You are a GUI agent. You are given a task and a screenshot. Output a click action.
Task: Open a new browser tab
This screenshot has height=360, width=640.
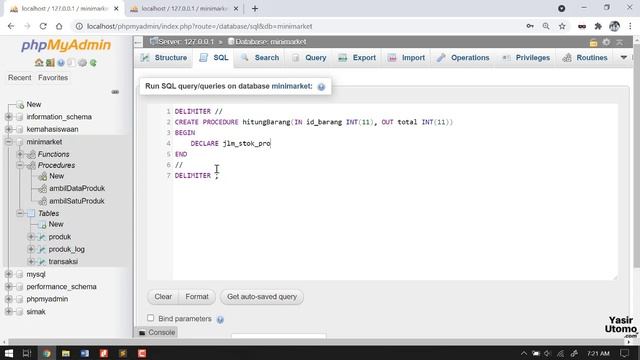(x=255, y=9)
